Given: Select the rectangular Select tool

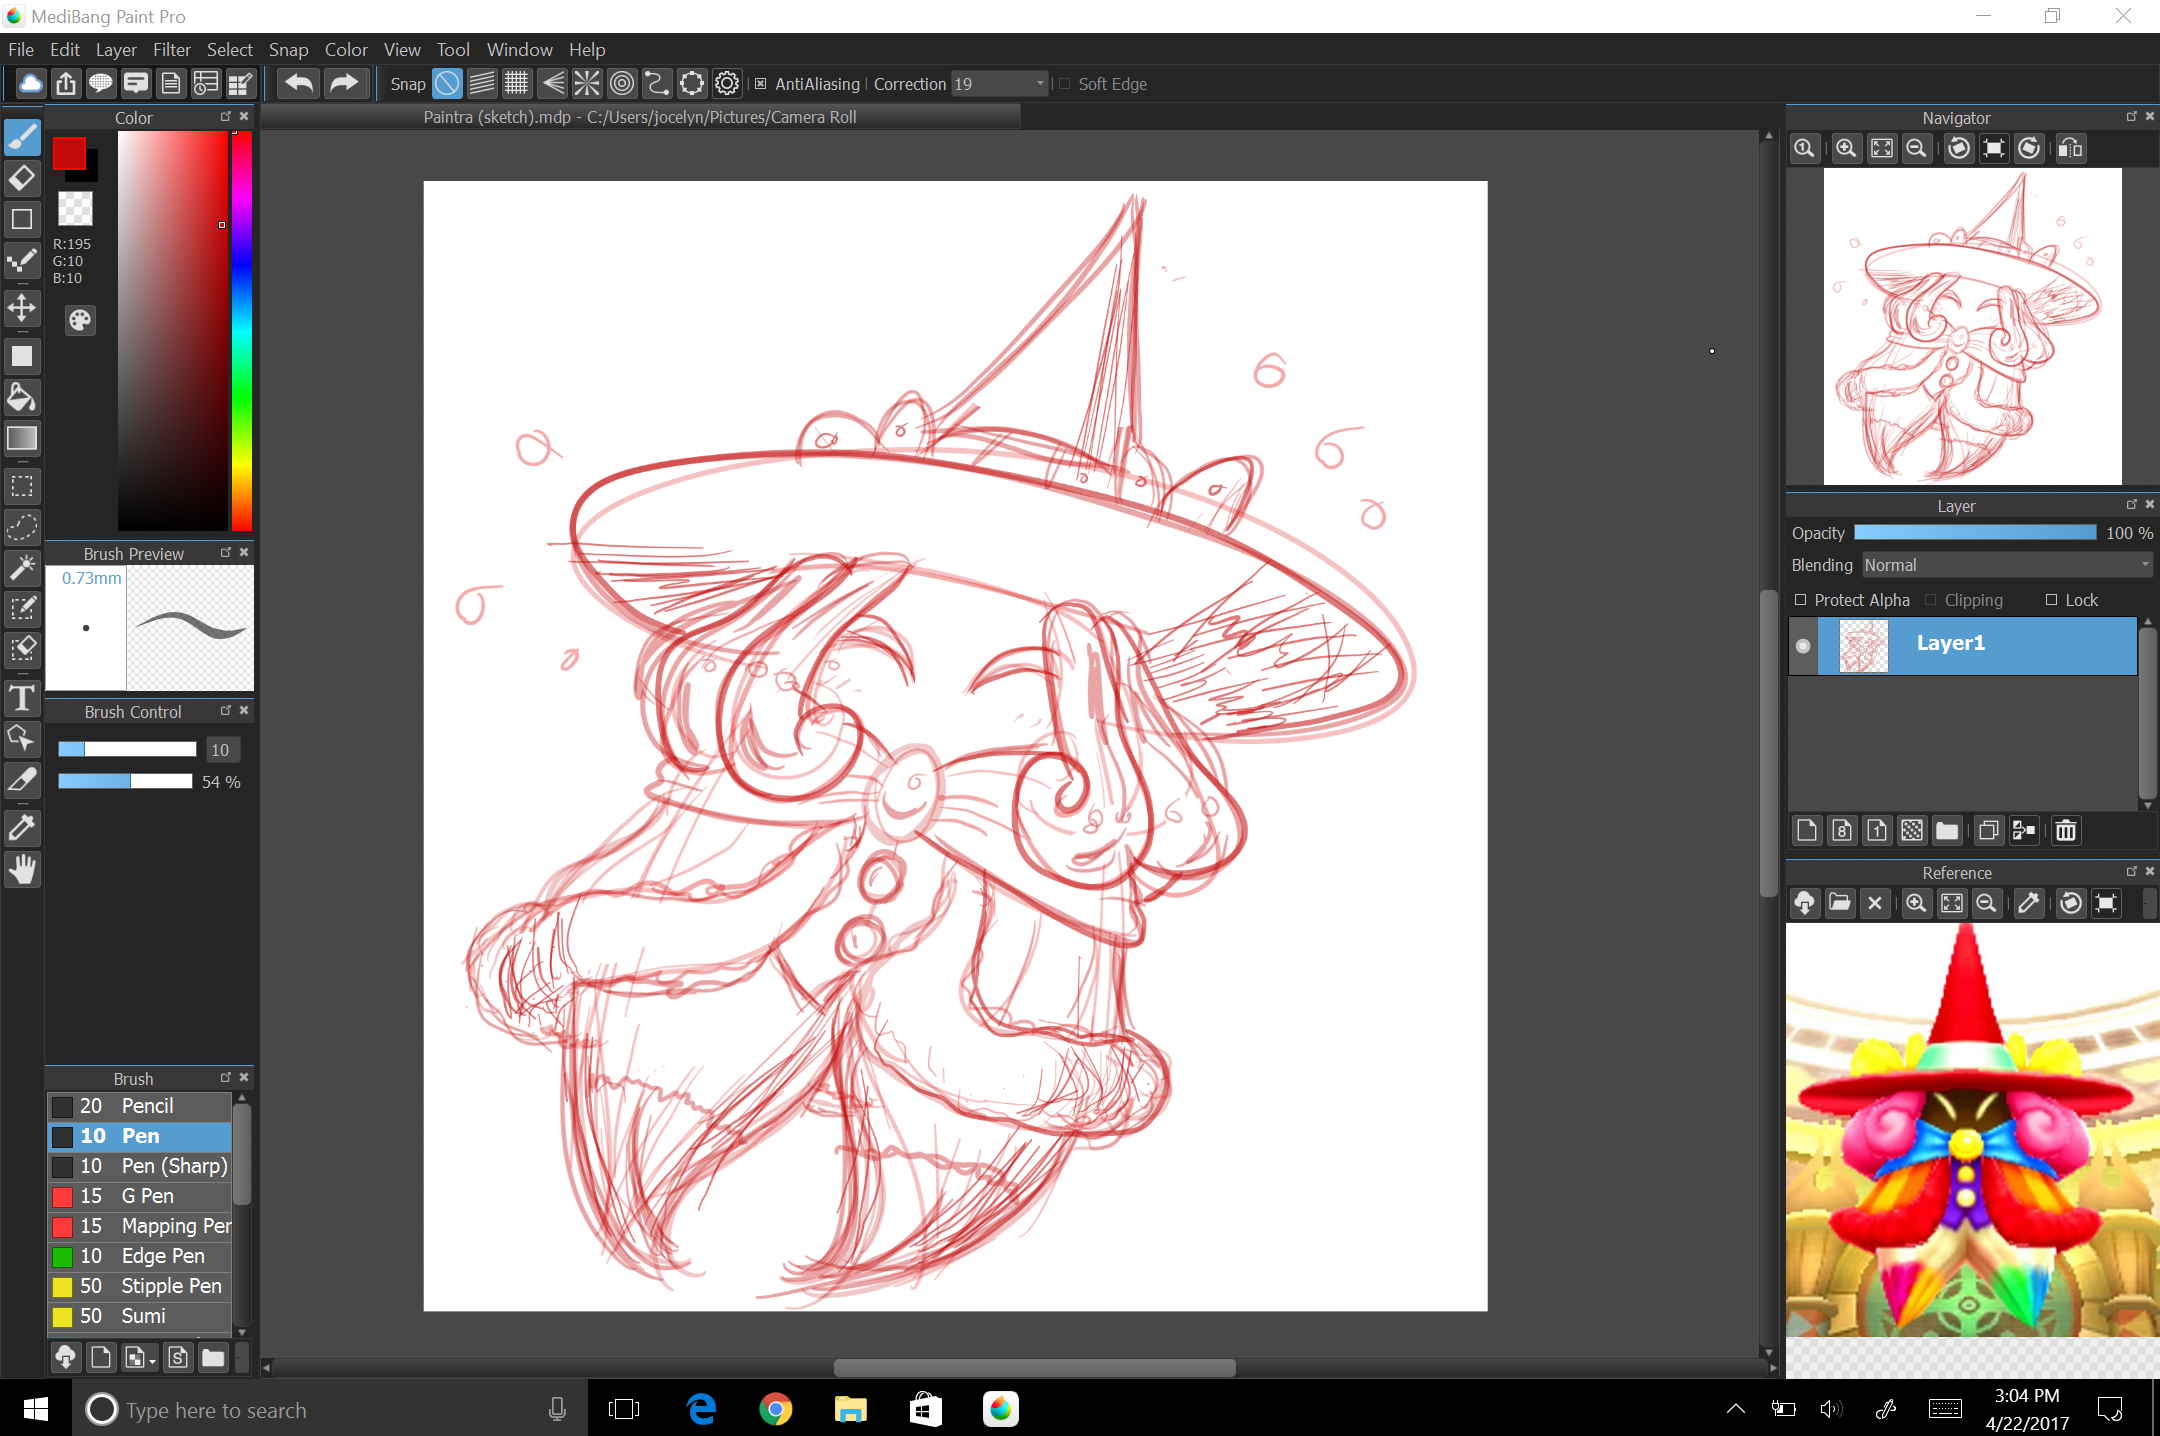Looking at the screenshot, I should click(22, 487).
